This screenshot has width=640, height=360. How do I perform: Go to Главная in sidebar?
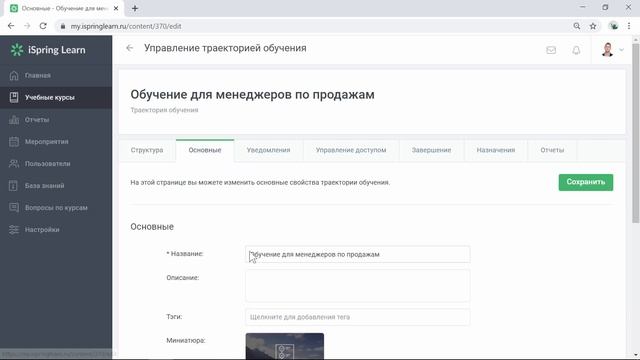[x=38, y=76]
